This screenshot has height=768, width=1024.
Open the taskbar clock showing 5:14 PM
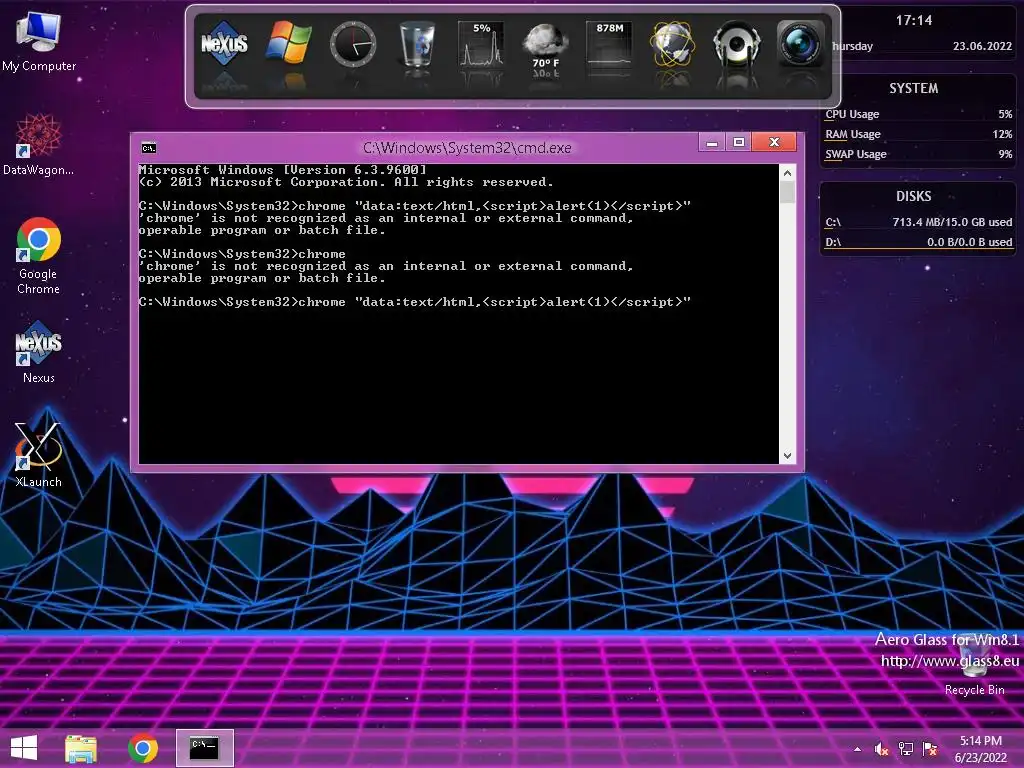coord(981,749)
